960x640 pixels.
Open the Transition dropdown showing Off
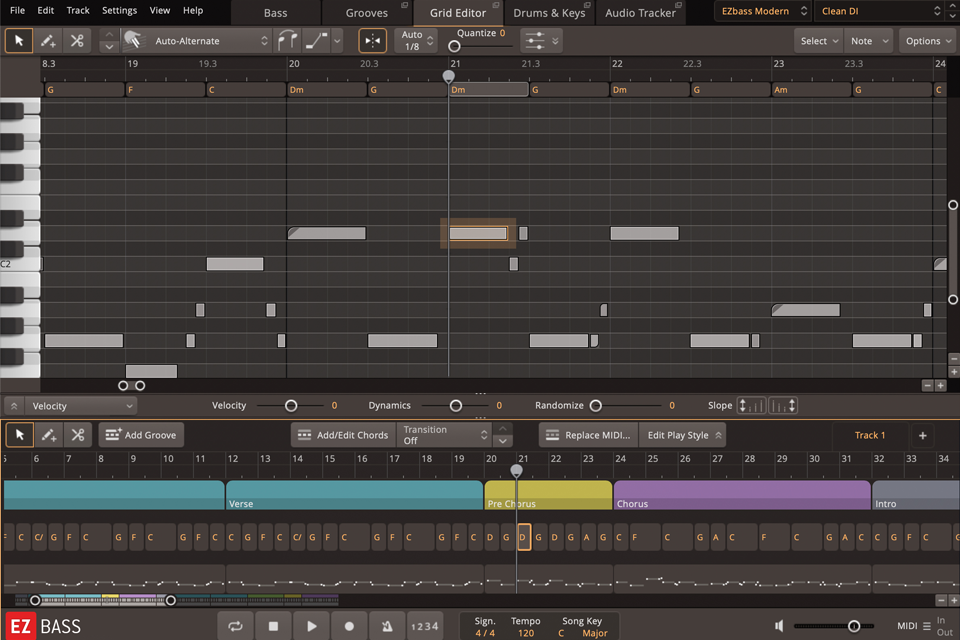[x=445, y=434]
